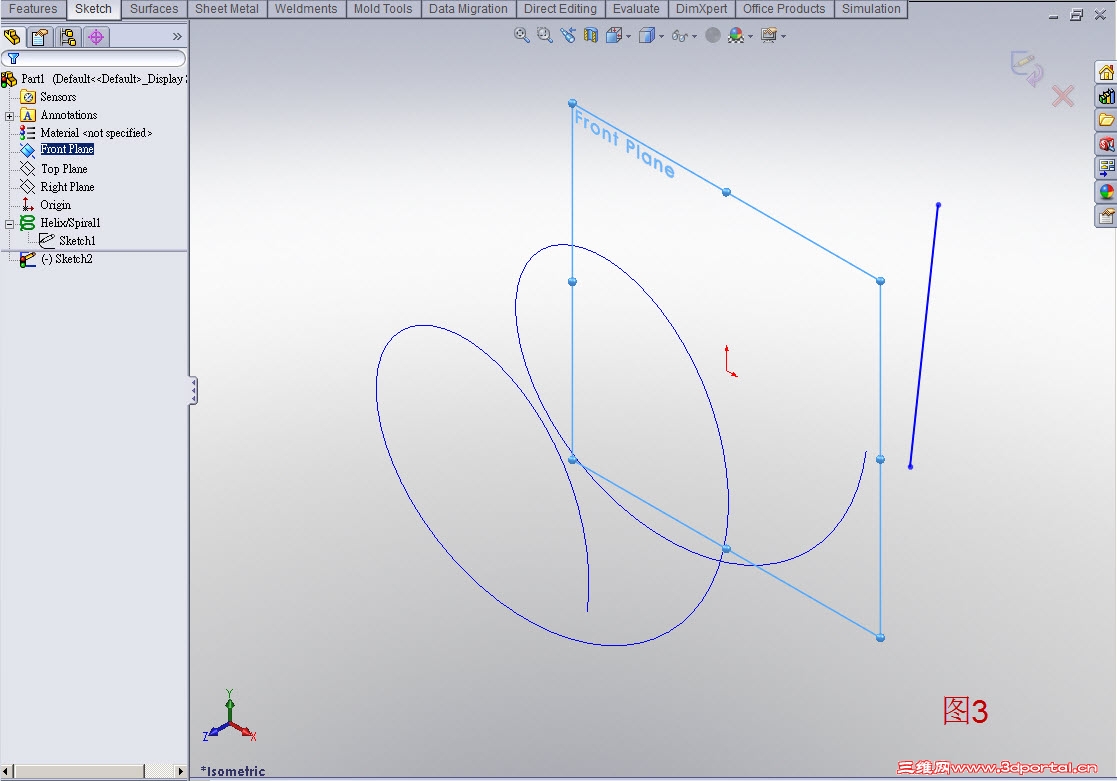Click the Zoom to Fit magnifier icon
Viewport: 1117px width, 781px height.
521,35
